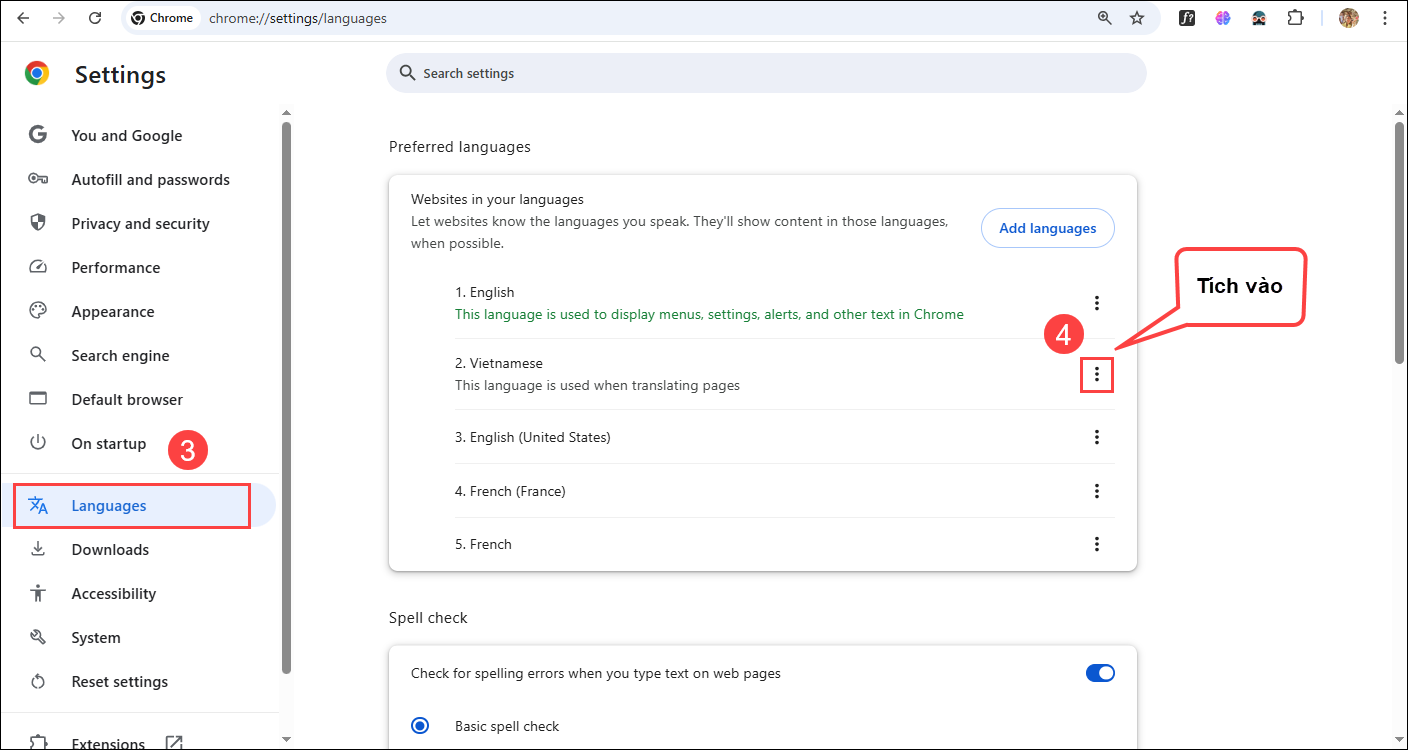Click the Search settings field

tap(766, 73)
